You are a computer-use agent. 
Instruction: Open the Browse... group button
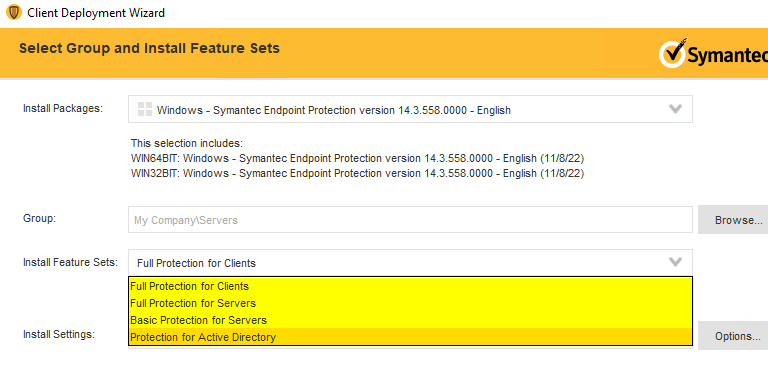pyautogui.click(x=734, y=220)
